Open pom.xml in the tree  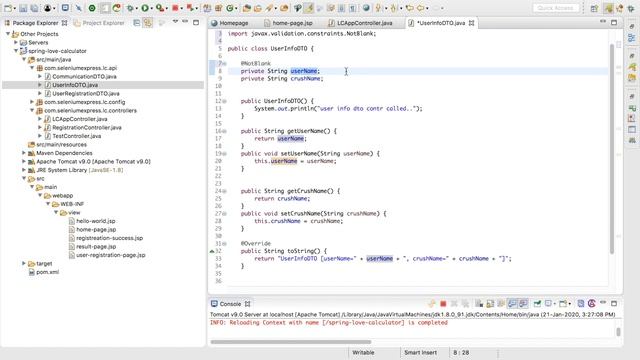[x=47, y=272]
